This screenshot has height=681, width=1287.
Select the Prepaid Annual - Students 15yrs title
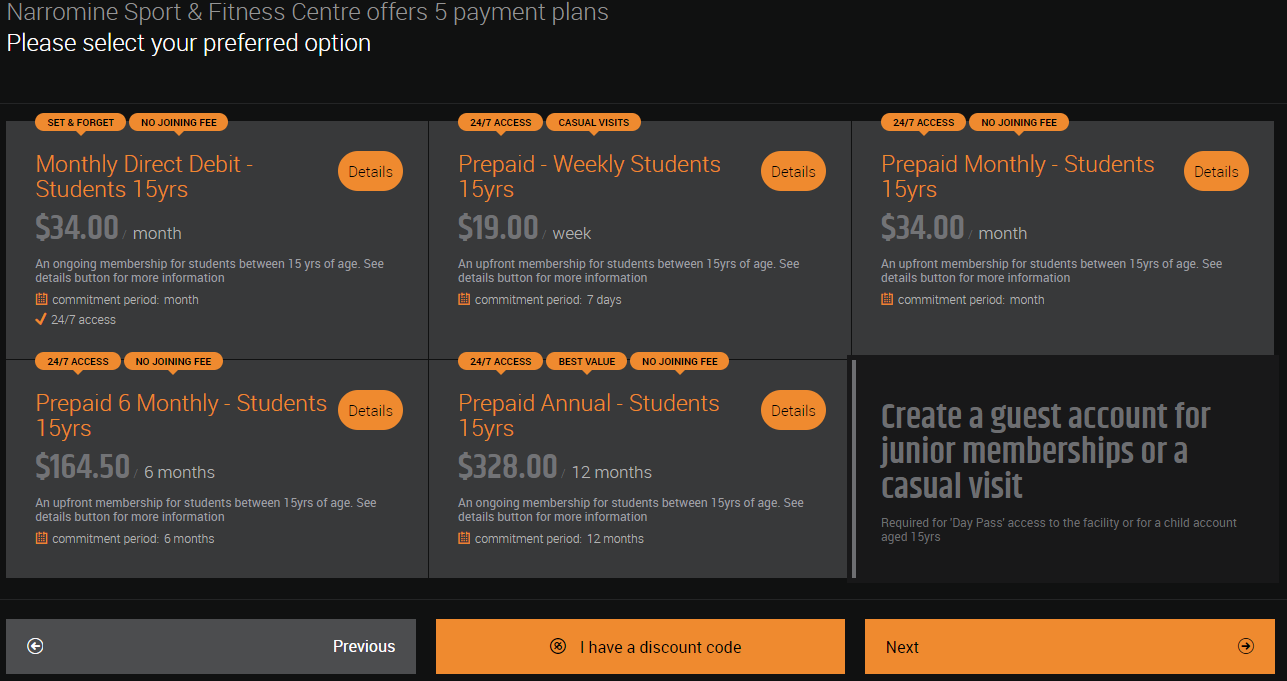click(589, 415)
